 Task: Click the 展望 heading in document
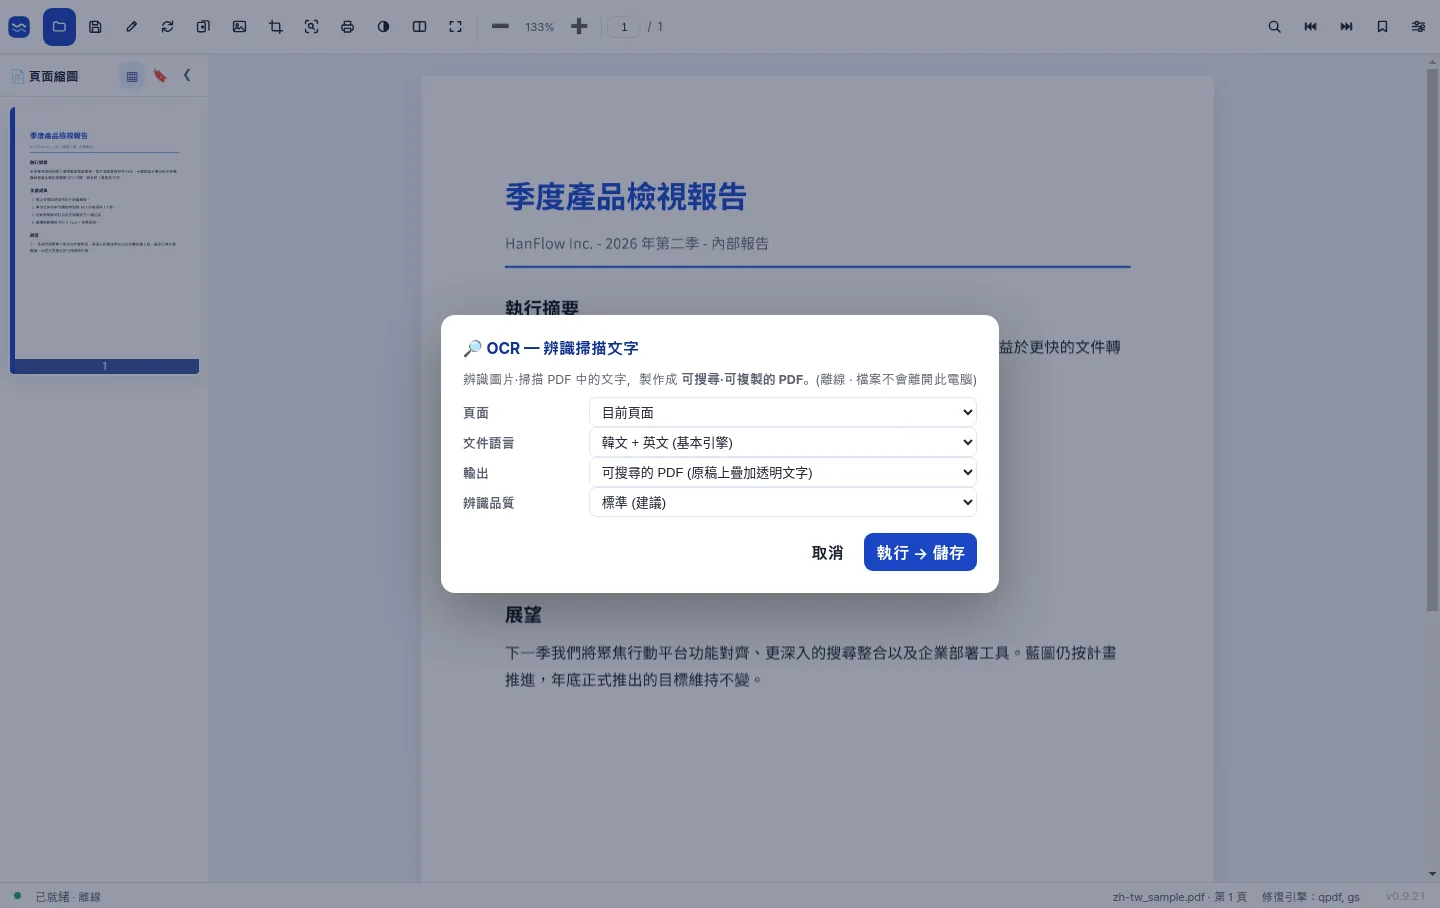pos(523,615)
